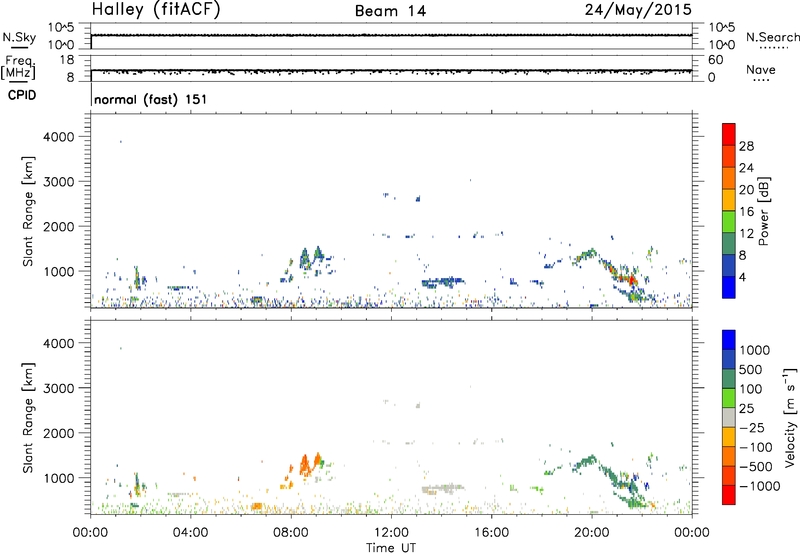Click the "2000" tick on the velocity panel

tap(59, 433)
